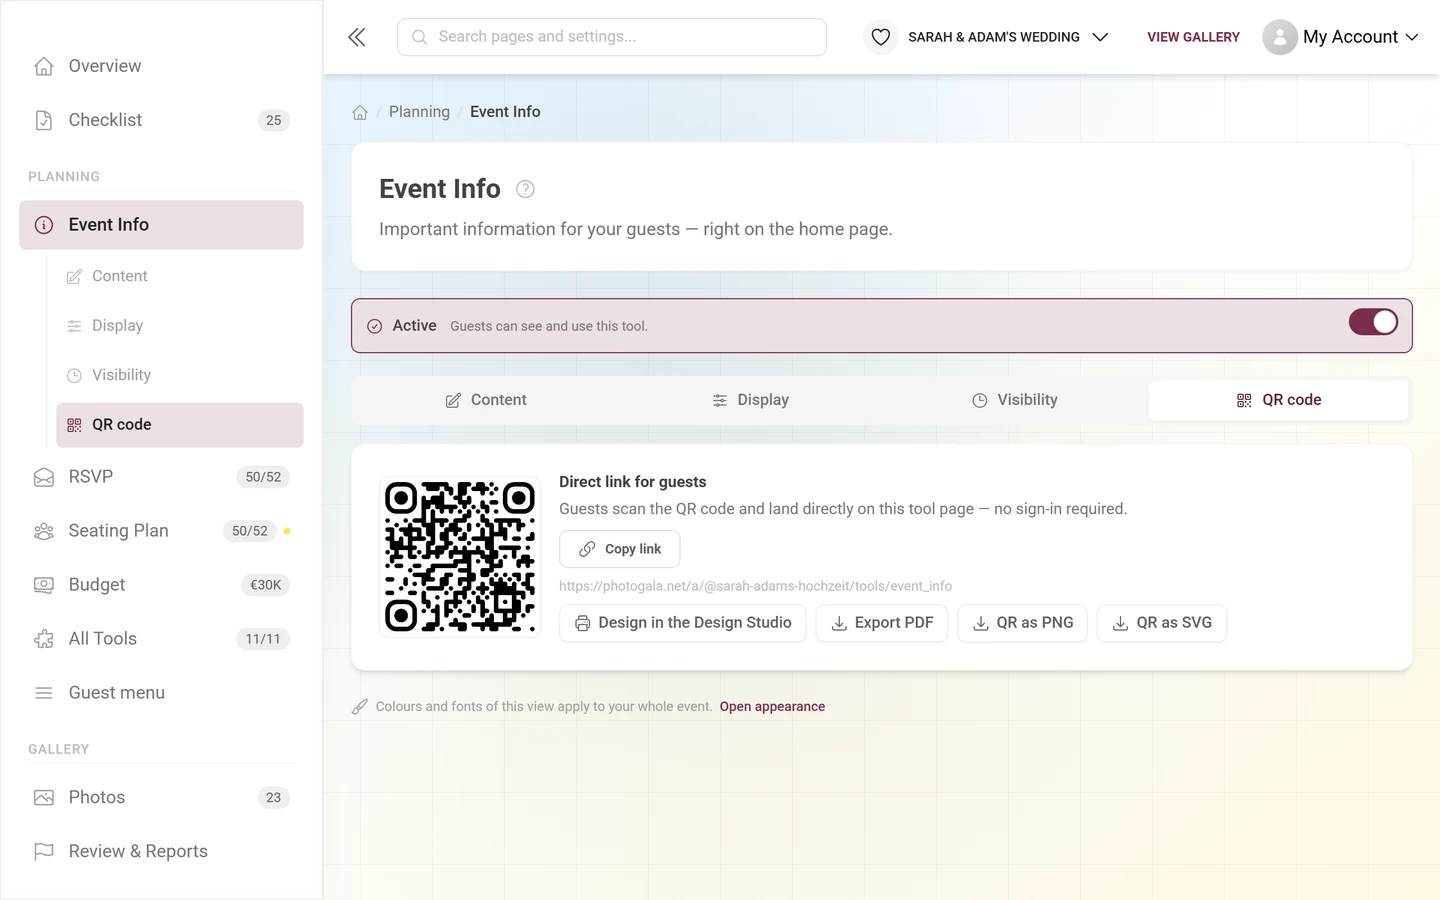Select QR code sub-item in sidebar
Viewport: 1440px width, 900px height.
click(x=180, y=425)
